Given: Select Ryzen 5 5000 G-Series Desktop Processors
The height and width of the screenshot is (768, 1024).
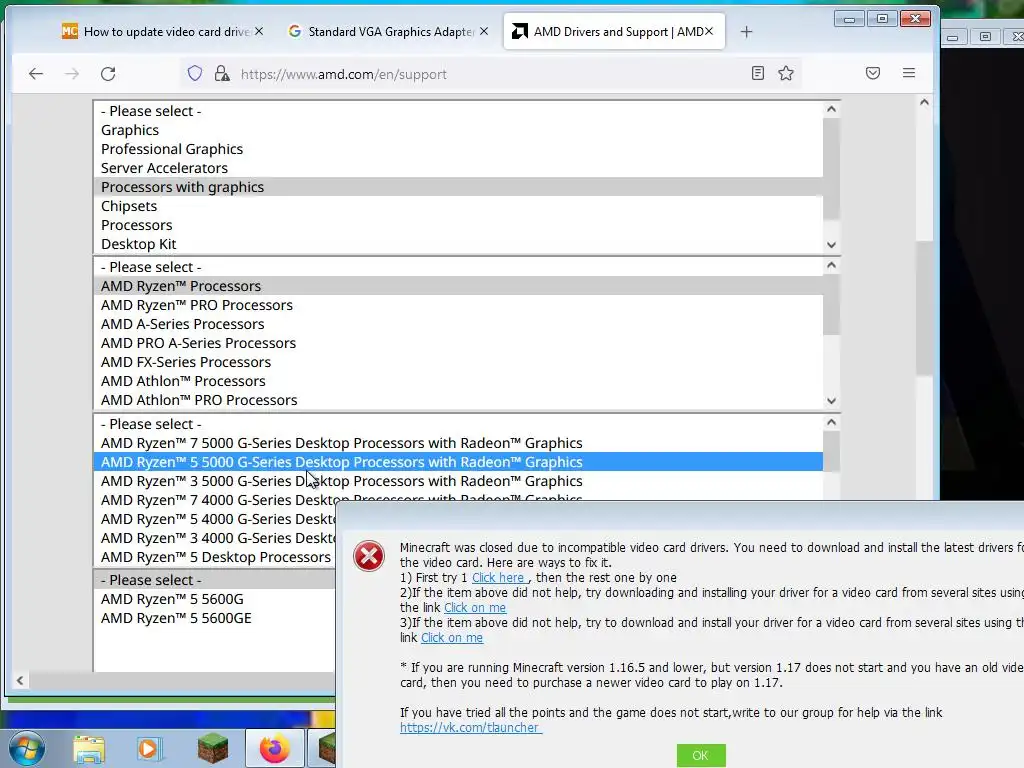Looking at the screenshot, I should [458, 462].
